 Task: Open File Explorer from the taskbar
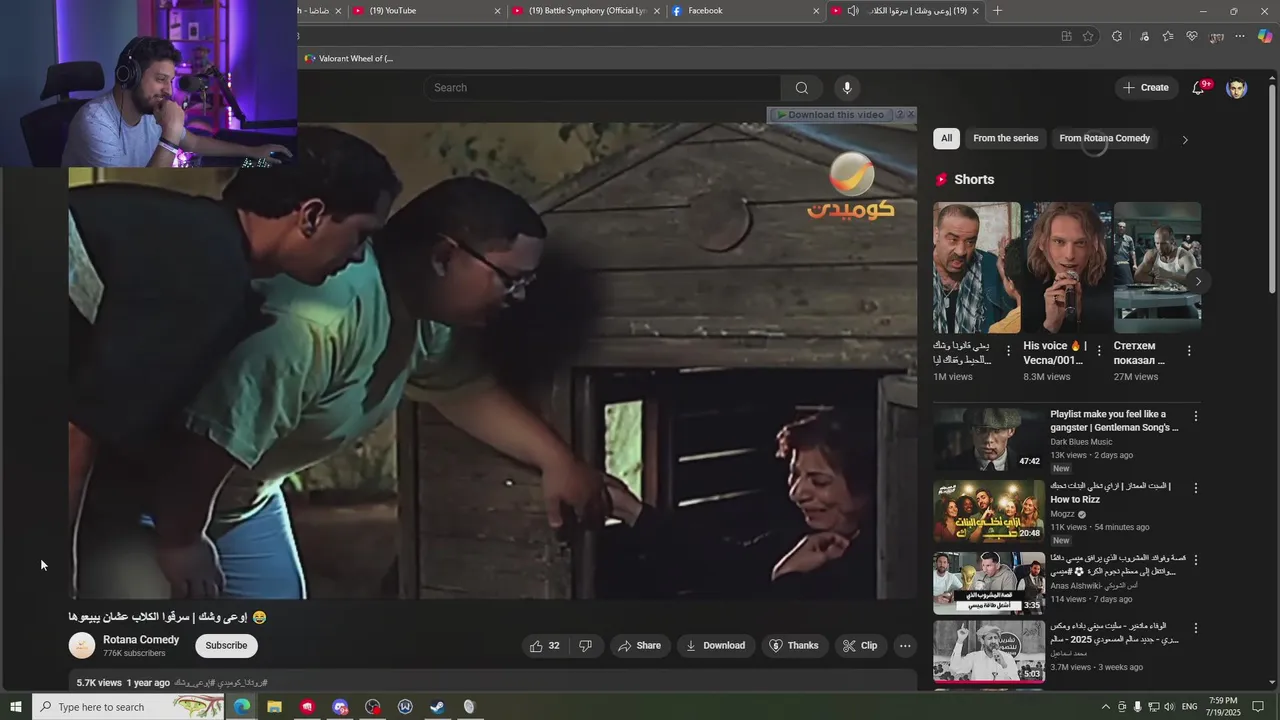(274, 707)
